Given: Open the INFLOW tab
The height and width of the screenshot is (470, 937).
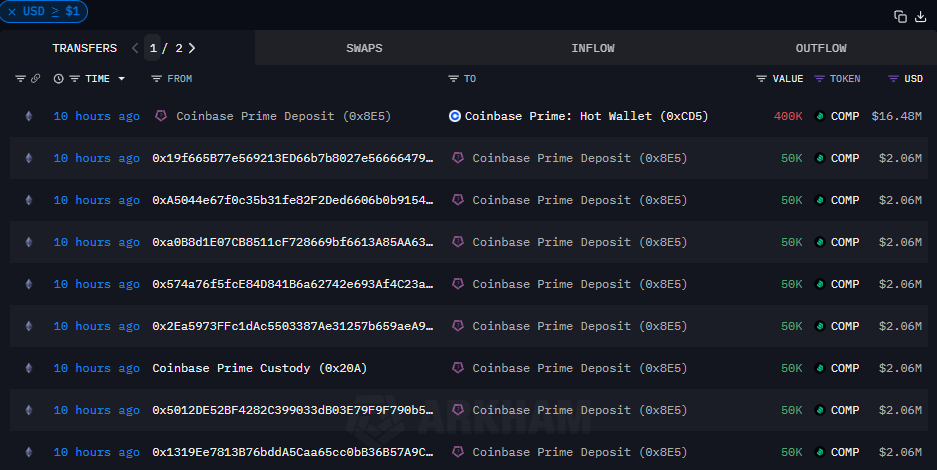Looking at the screenshot, I should tap(592, 48).
